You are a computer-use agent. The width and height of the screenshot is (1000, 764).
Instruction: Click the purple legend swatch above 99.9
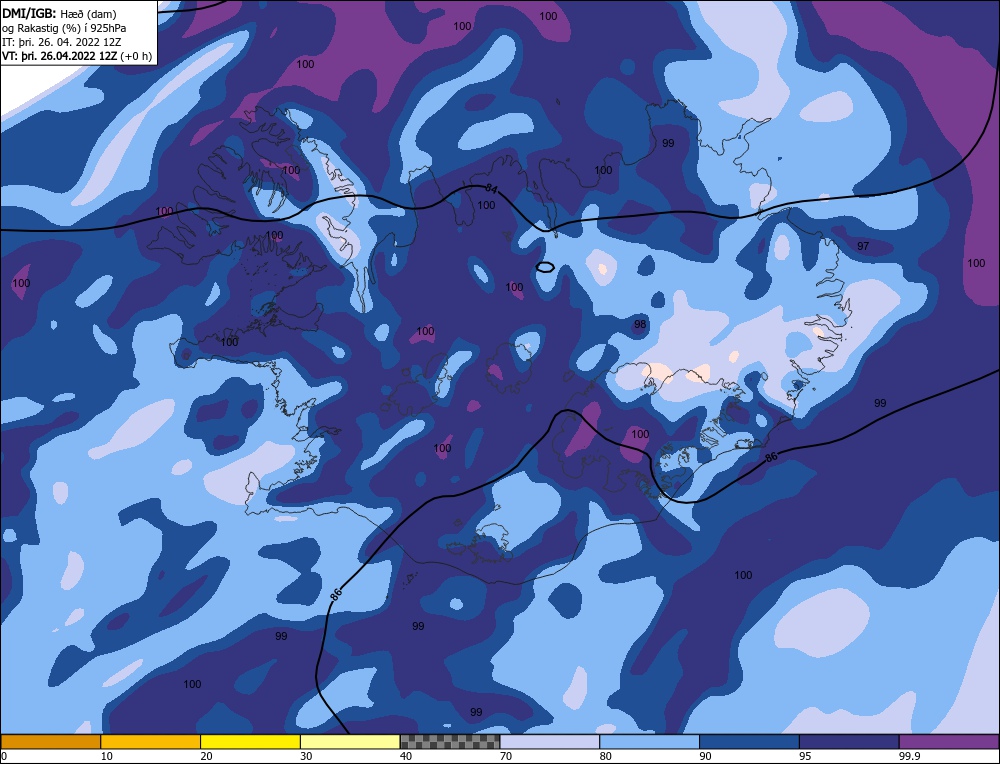click(949, 742)
